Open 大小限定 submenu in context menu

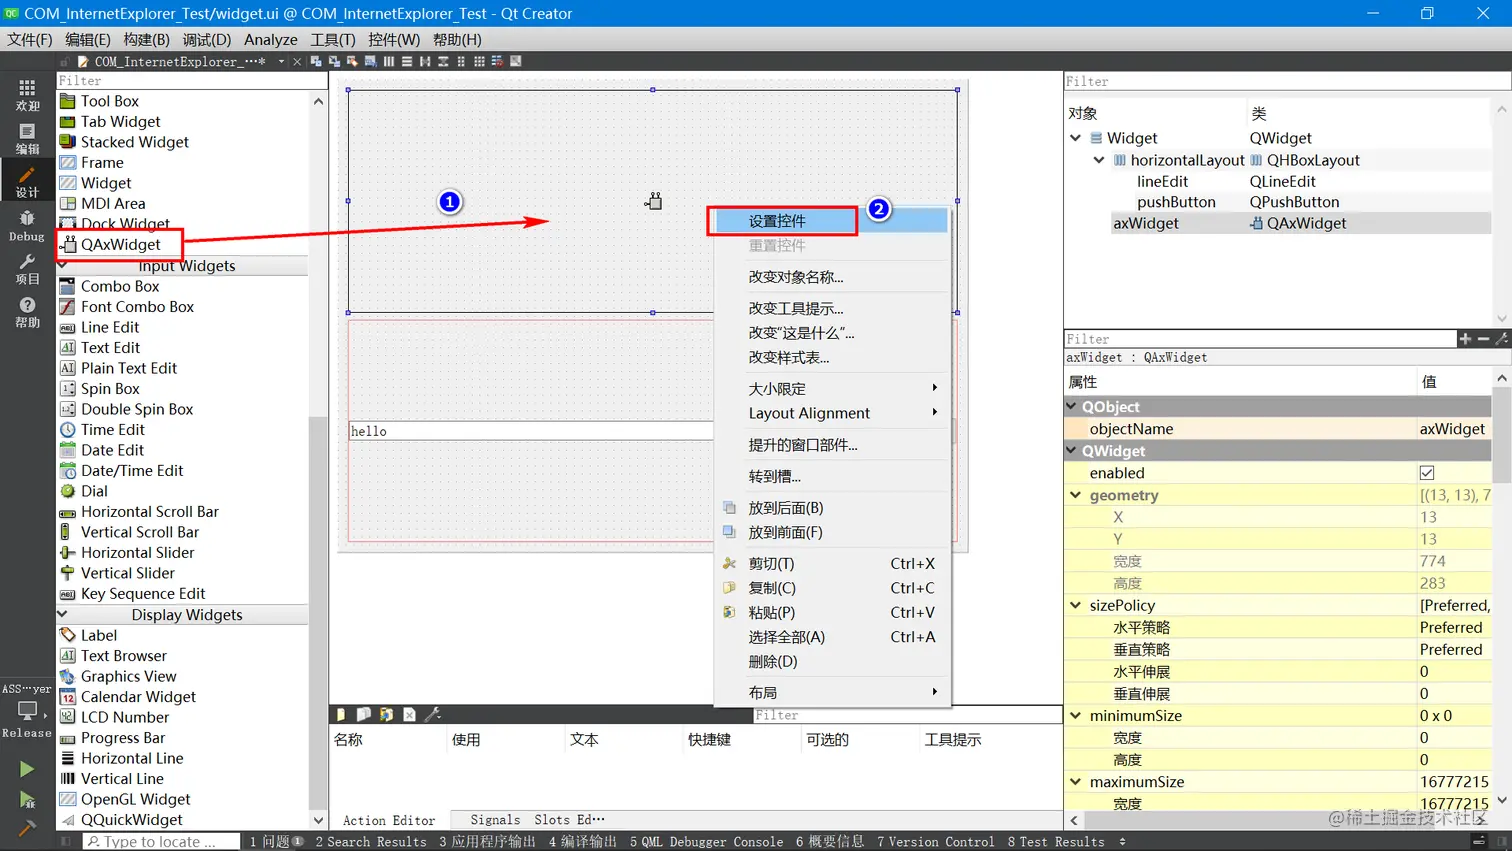point(832,389)
